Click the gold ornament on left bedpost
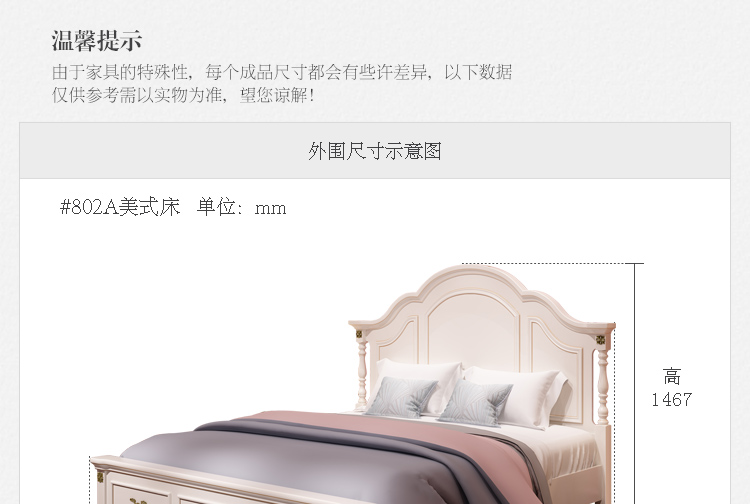 (x=359, y=334)
